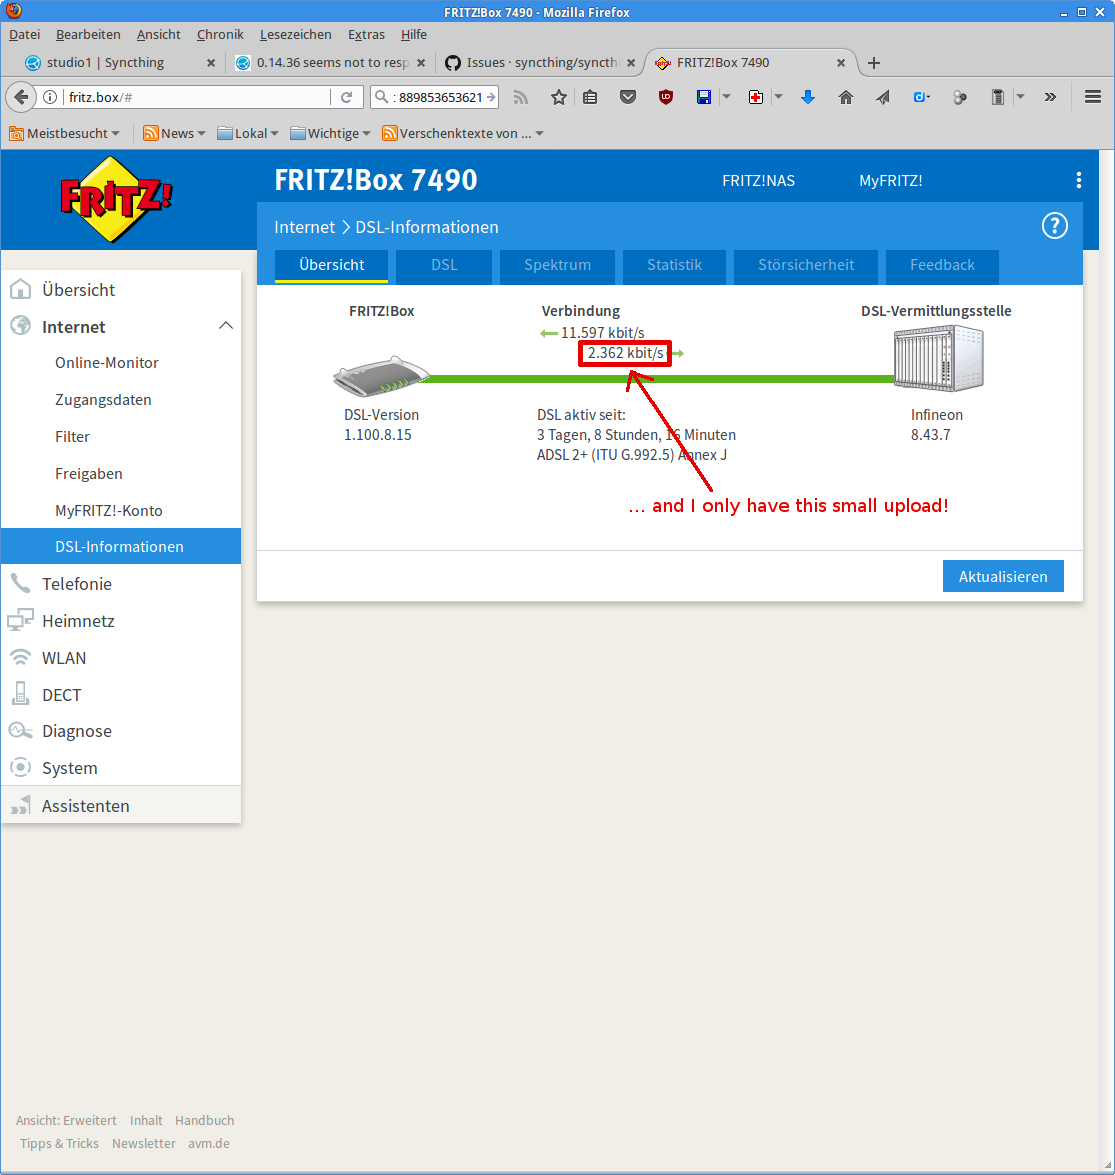Image resolution: width=1115 pixels, height=1175 pixels.
Task: Open the Extras menu
Action: click(x=366, y=34)
